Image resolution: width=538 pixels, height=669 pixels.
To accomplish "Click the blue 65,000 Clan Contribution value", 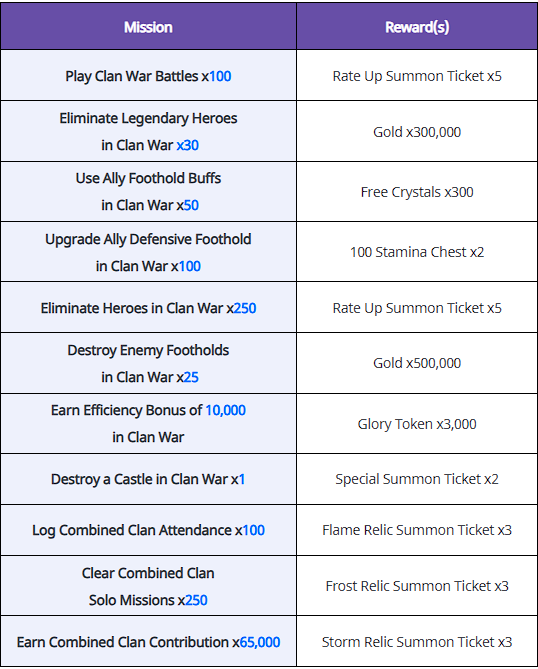I will point(260,642).
